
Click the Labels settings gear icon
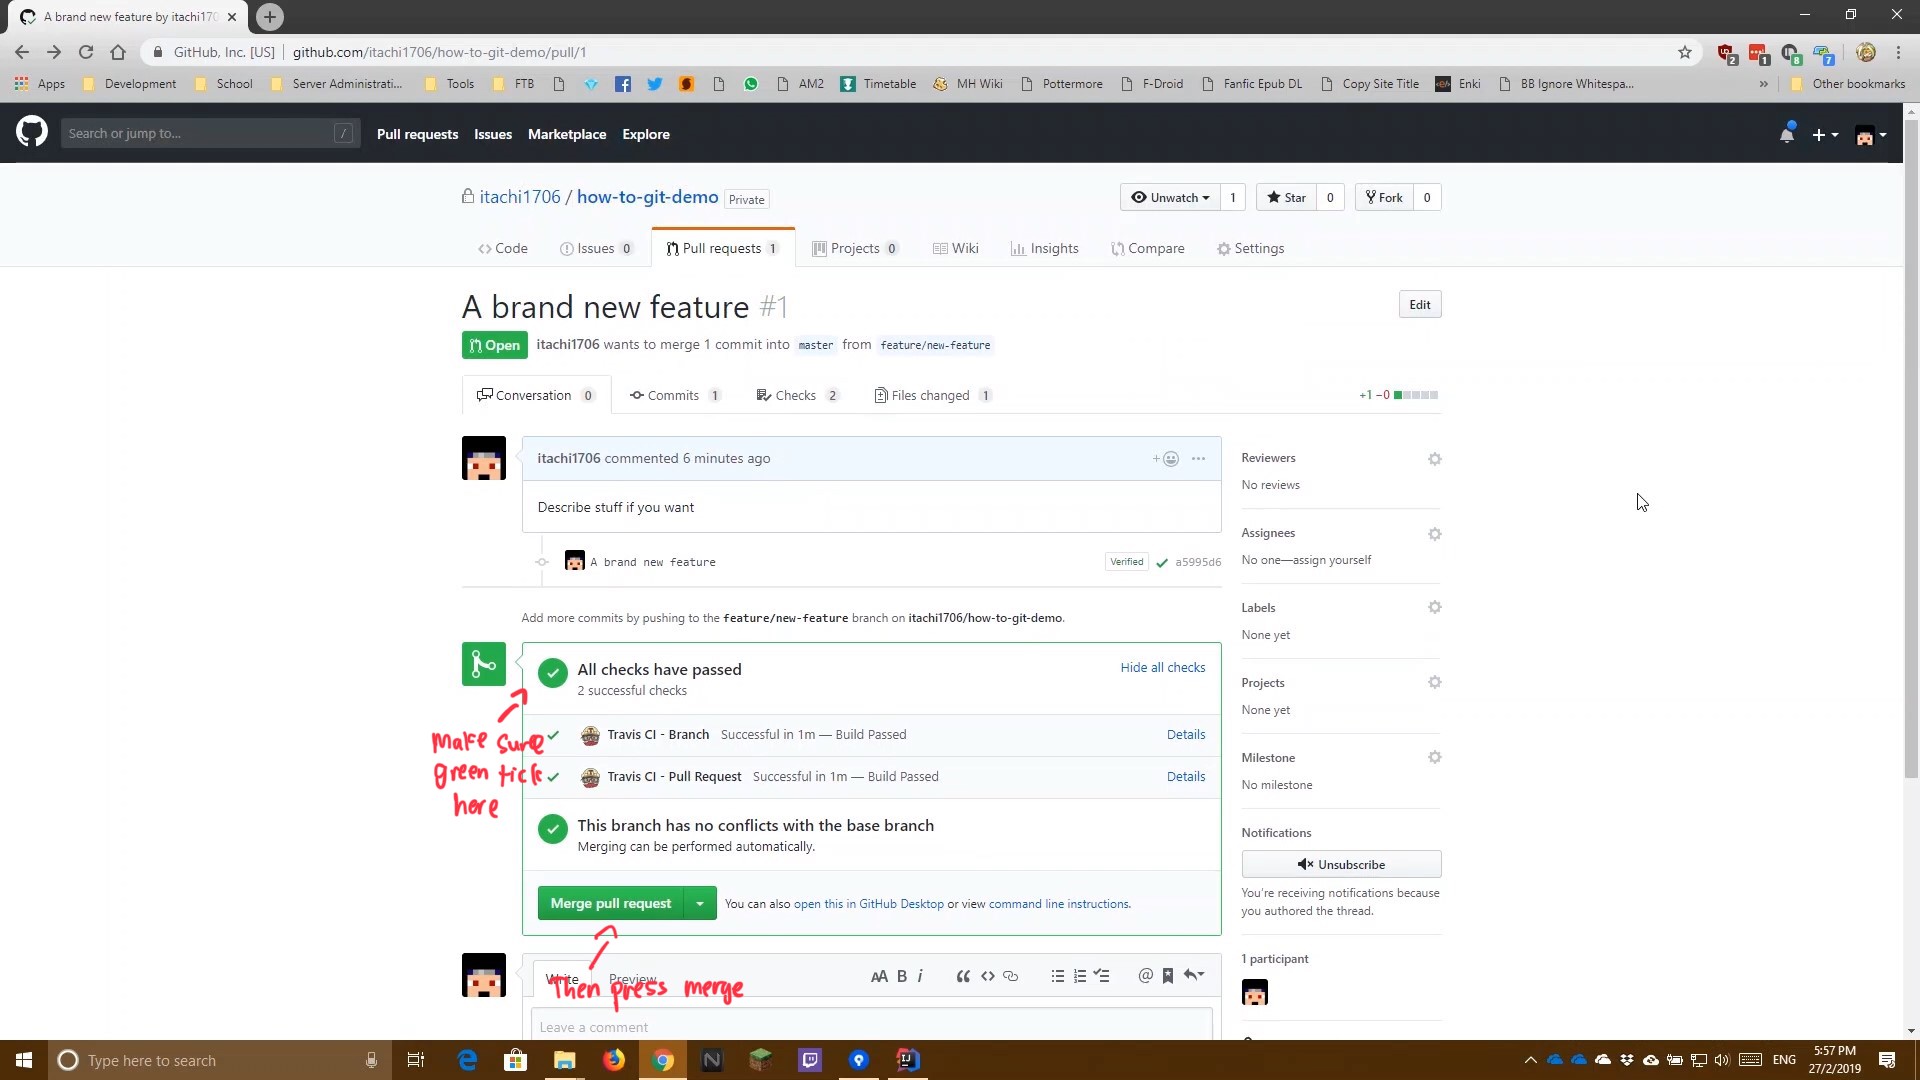(1435, 608)
